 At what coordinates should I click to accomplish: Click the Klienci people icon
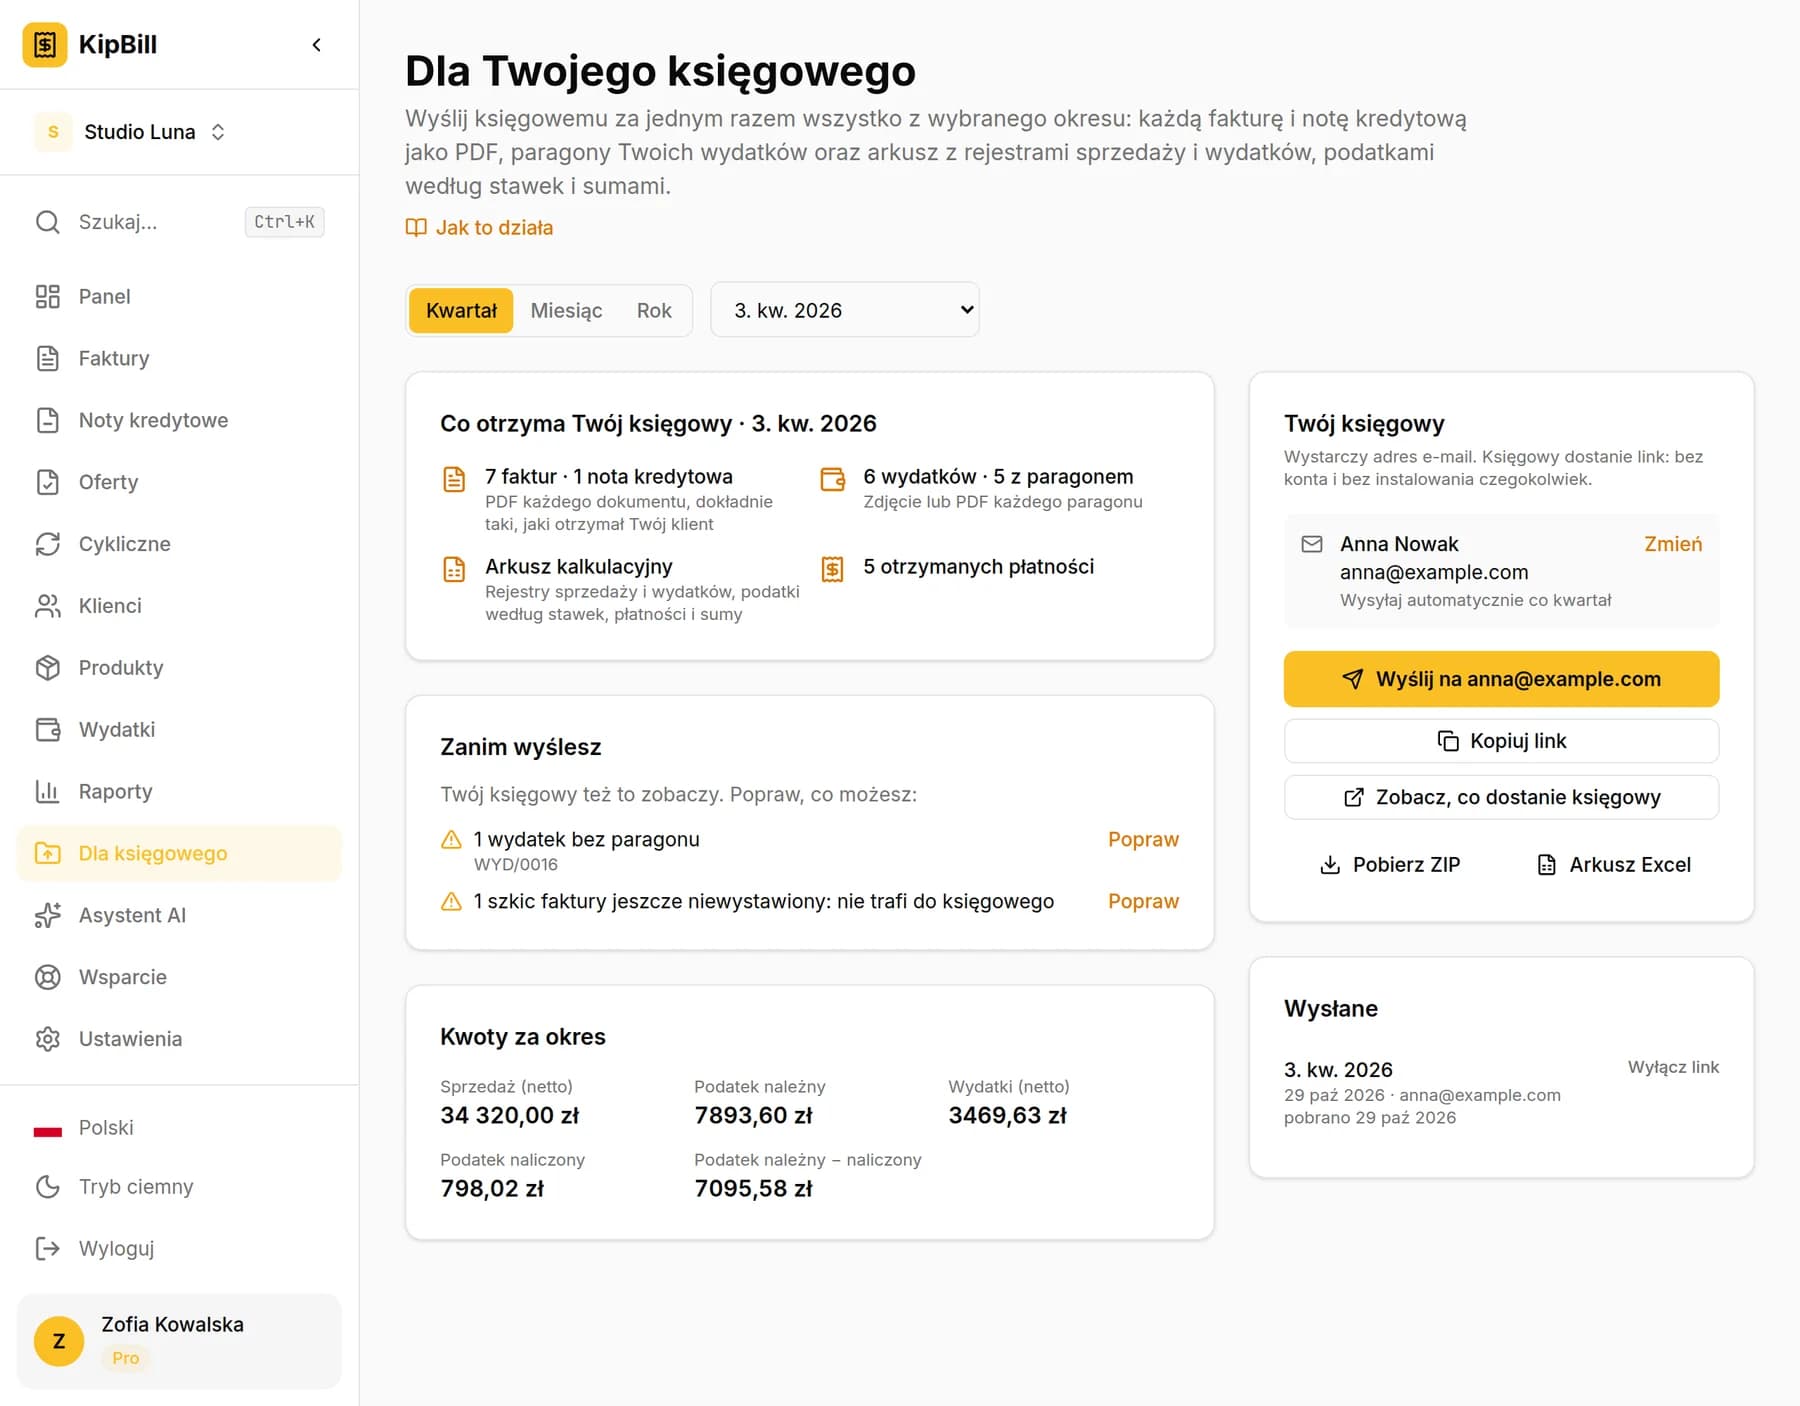(x=48, y=606)
